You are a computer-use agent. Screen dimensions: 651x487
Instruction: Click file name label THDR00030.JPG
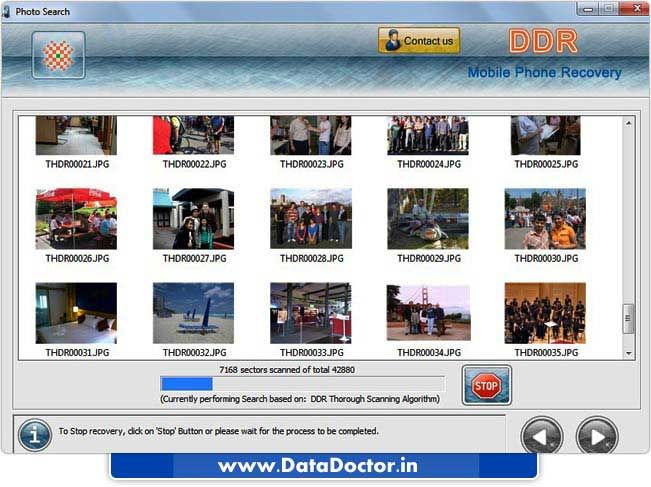click(546, 259)
